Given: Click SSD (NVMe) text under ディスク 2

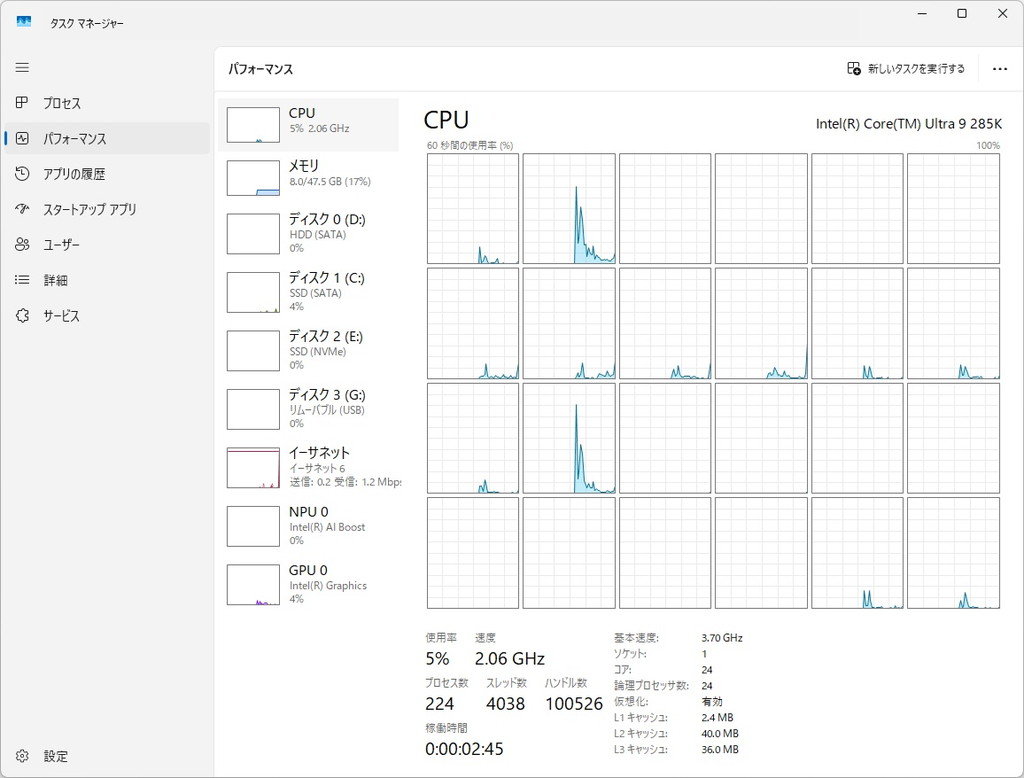Looking at the screenshot, I should (x=317, y=351).
